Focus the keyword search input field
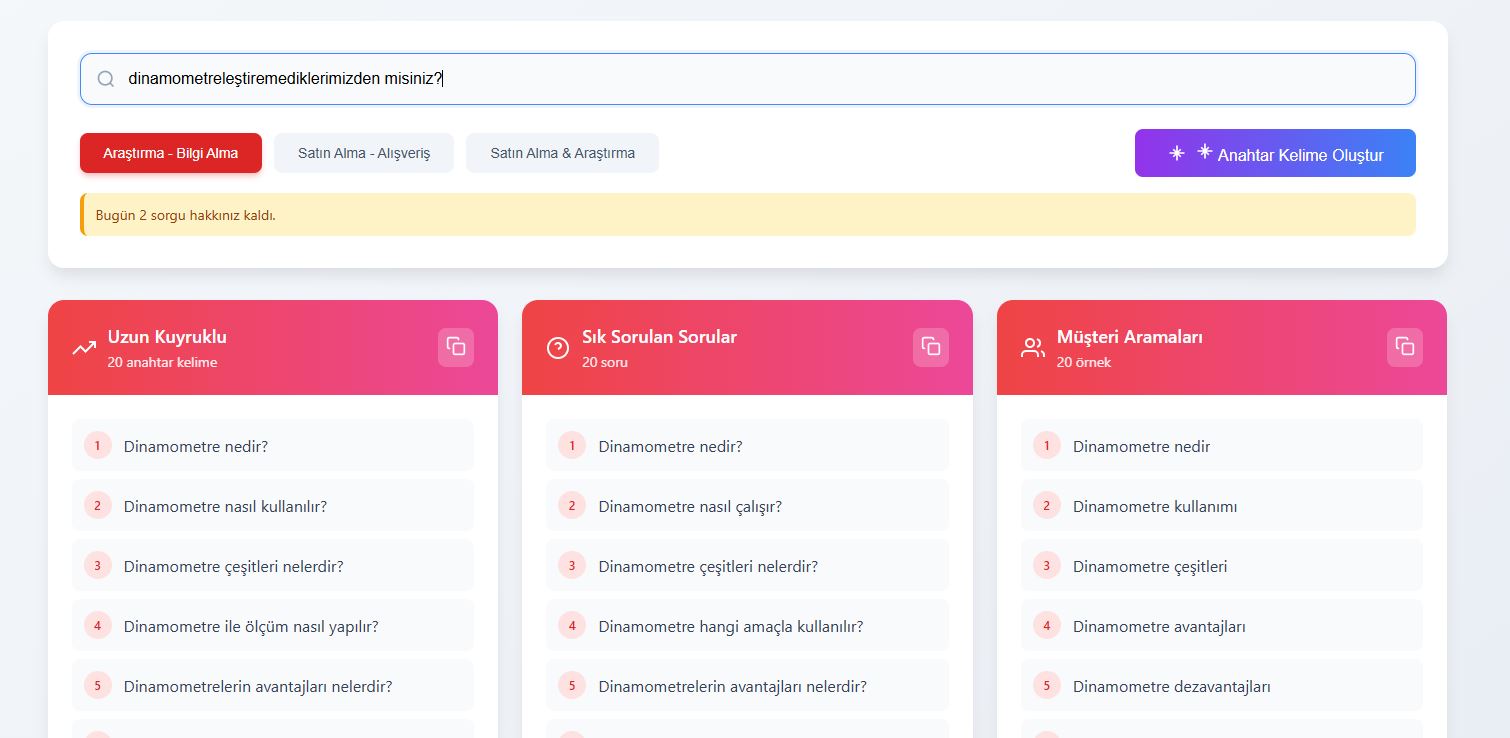 click(748, 79)
